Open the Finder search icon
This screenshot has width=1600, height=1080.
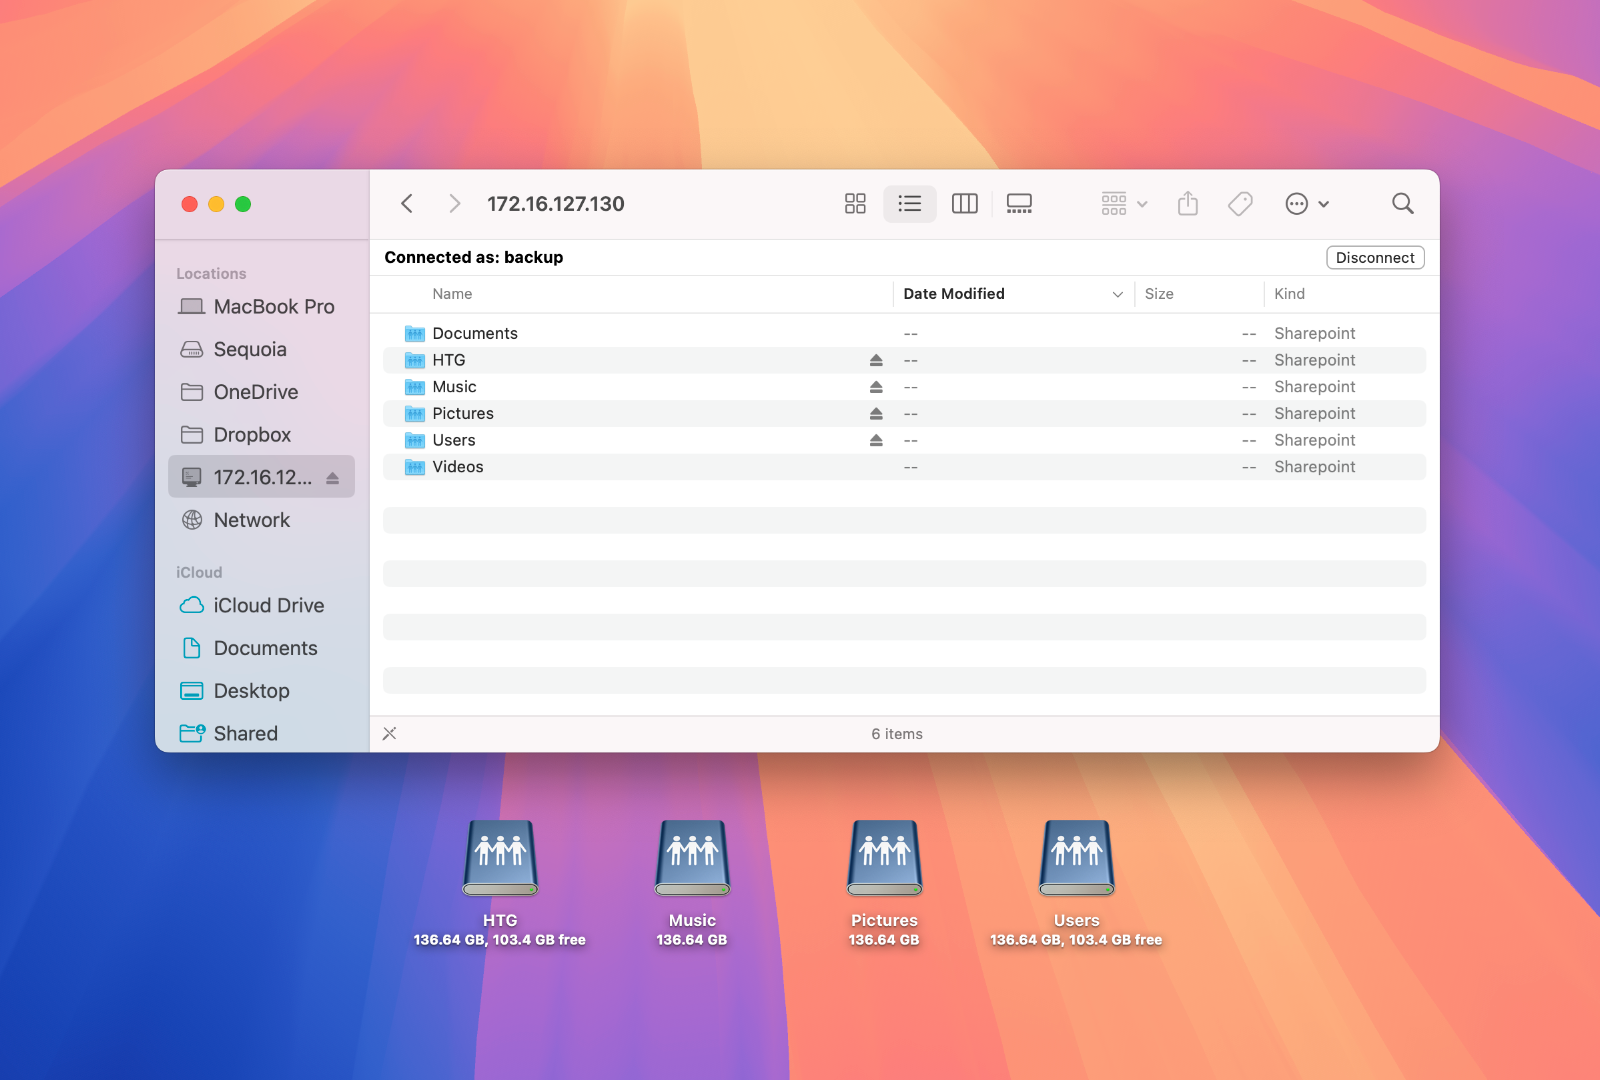pyautogui.click(x=1402, y=204)
